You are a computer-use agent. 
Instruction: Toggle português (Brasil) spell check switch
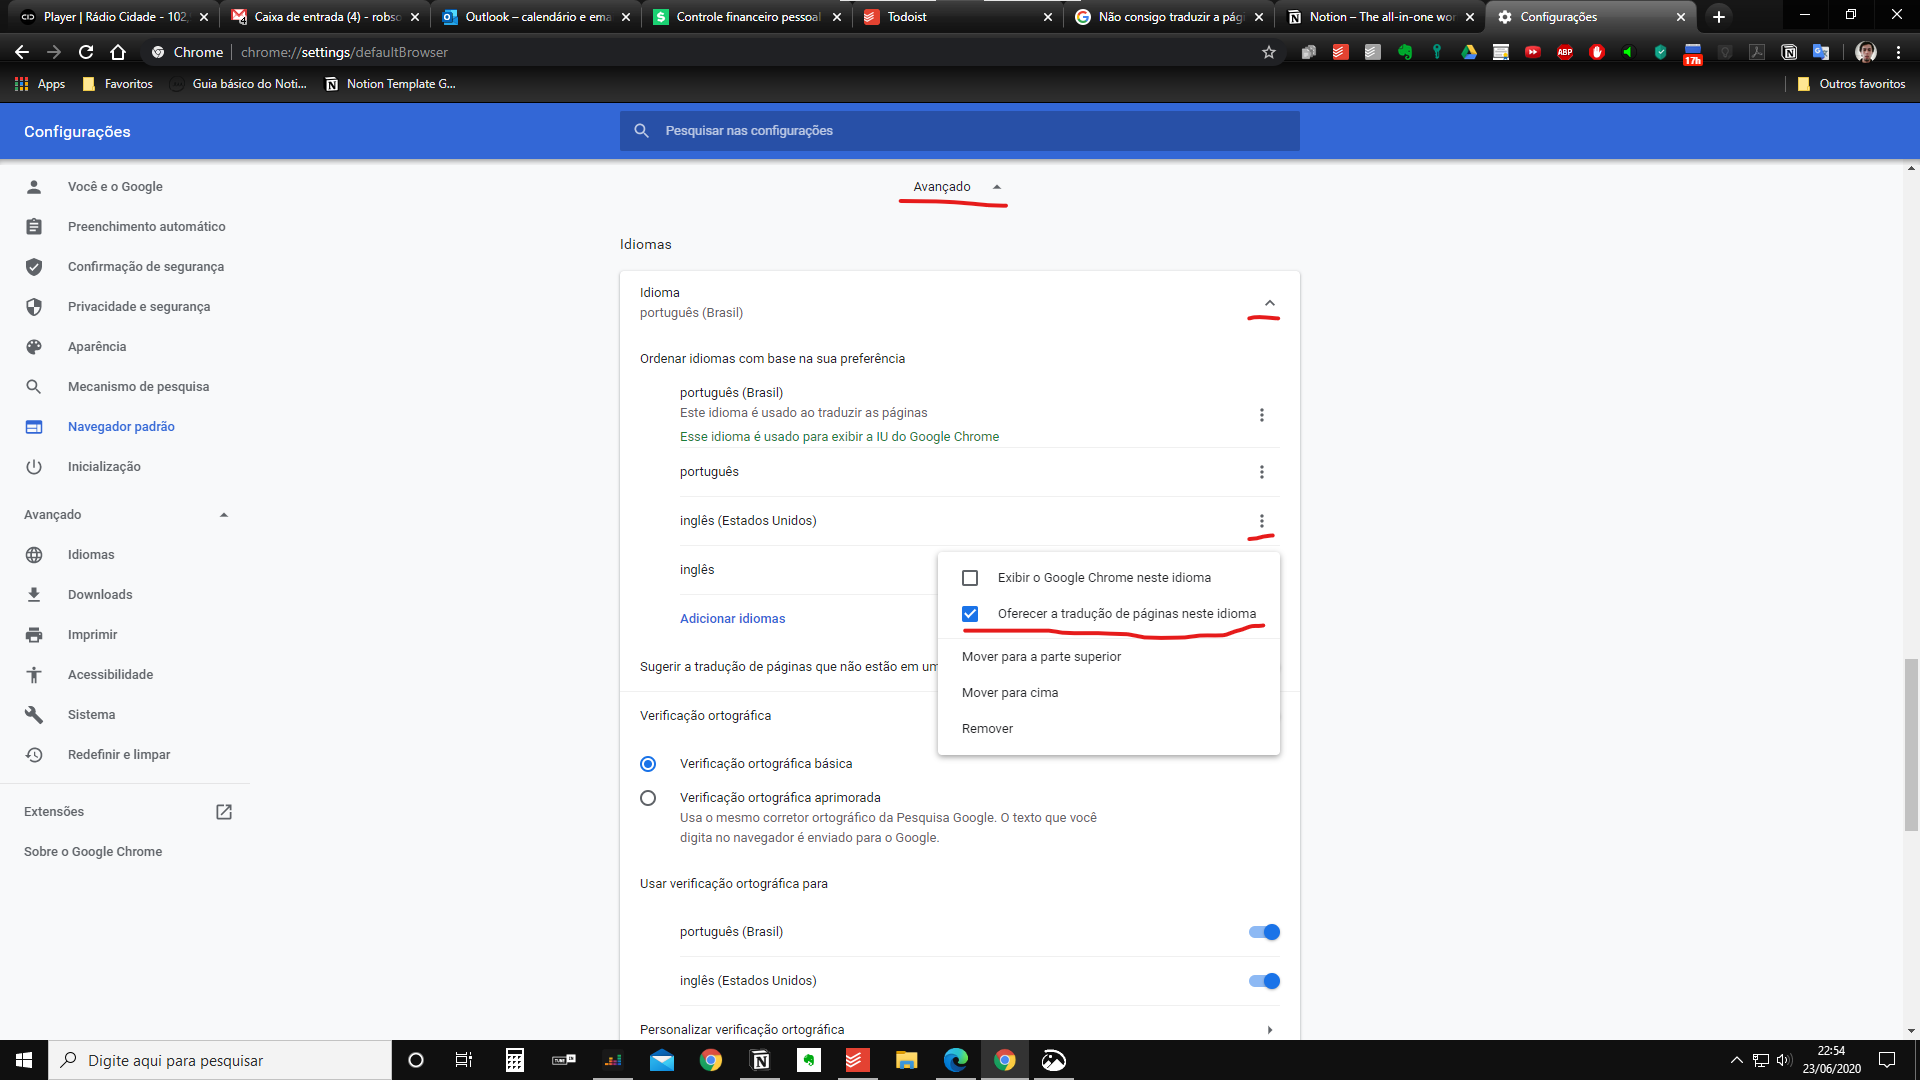[x=1263, y=931]
